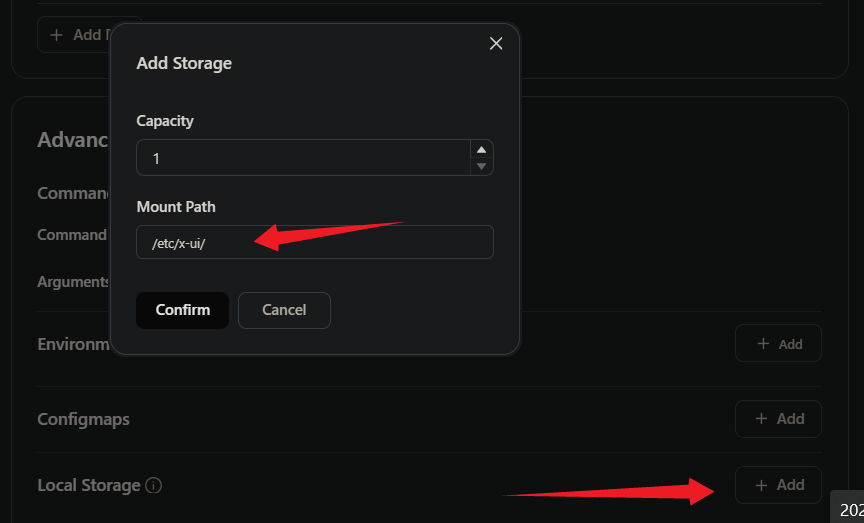The width and height of the screenshot is (864, 523).
Task: Click the plus icon in Environment Add
Action: [x=763, y=344]
